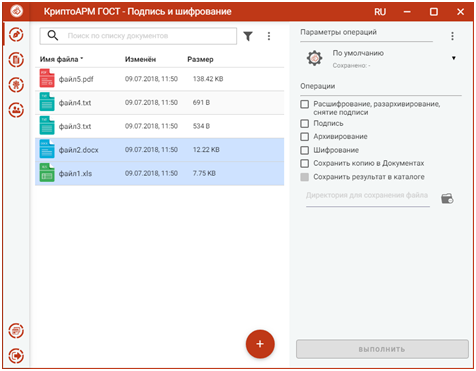Click the ВЫПОЛНИТЬ button

click(382, 349)
